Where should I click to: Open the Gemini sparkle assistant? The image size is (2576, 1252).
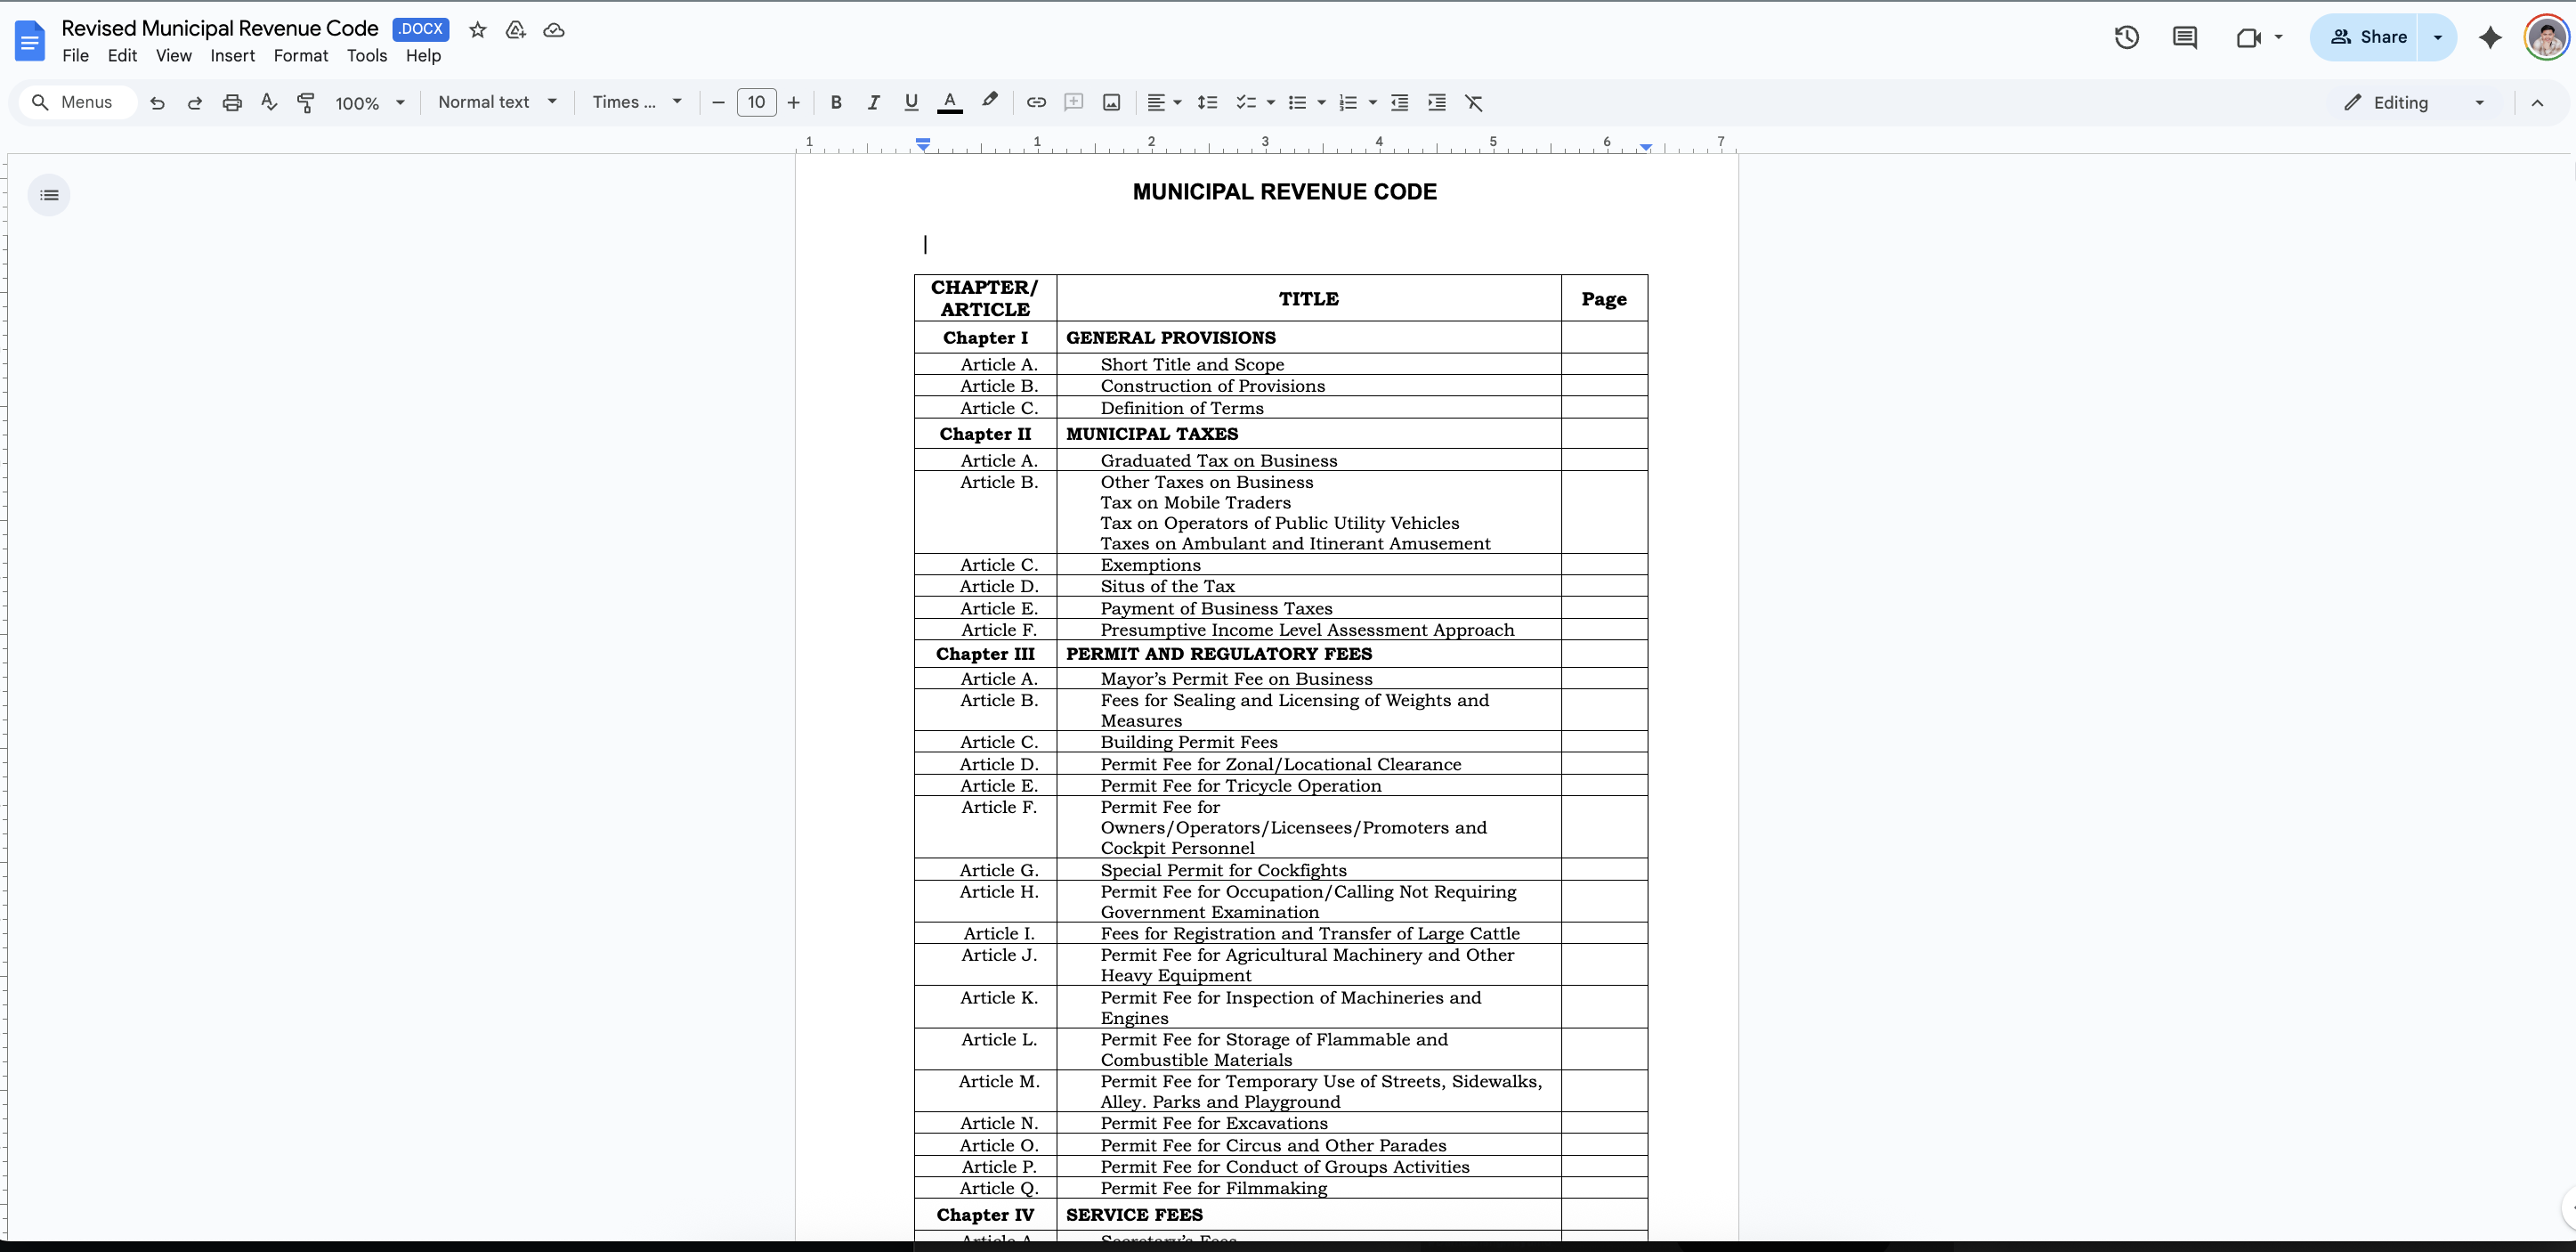(2490, 37)
